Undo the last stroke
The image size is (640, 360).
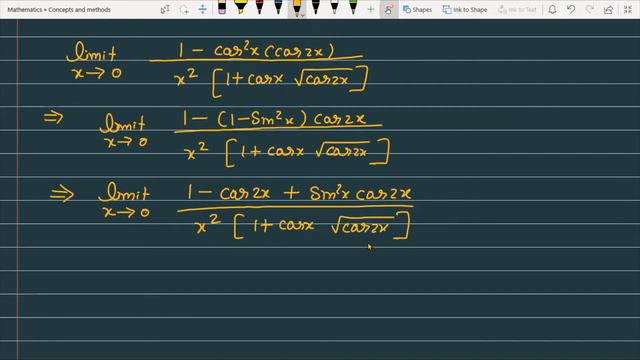pos(571,9)
